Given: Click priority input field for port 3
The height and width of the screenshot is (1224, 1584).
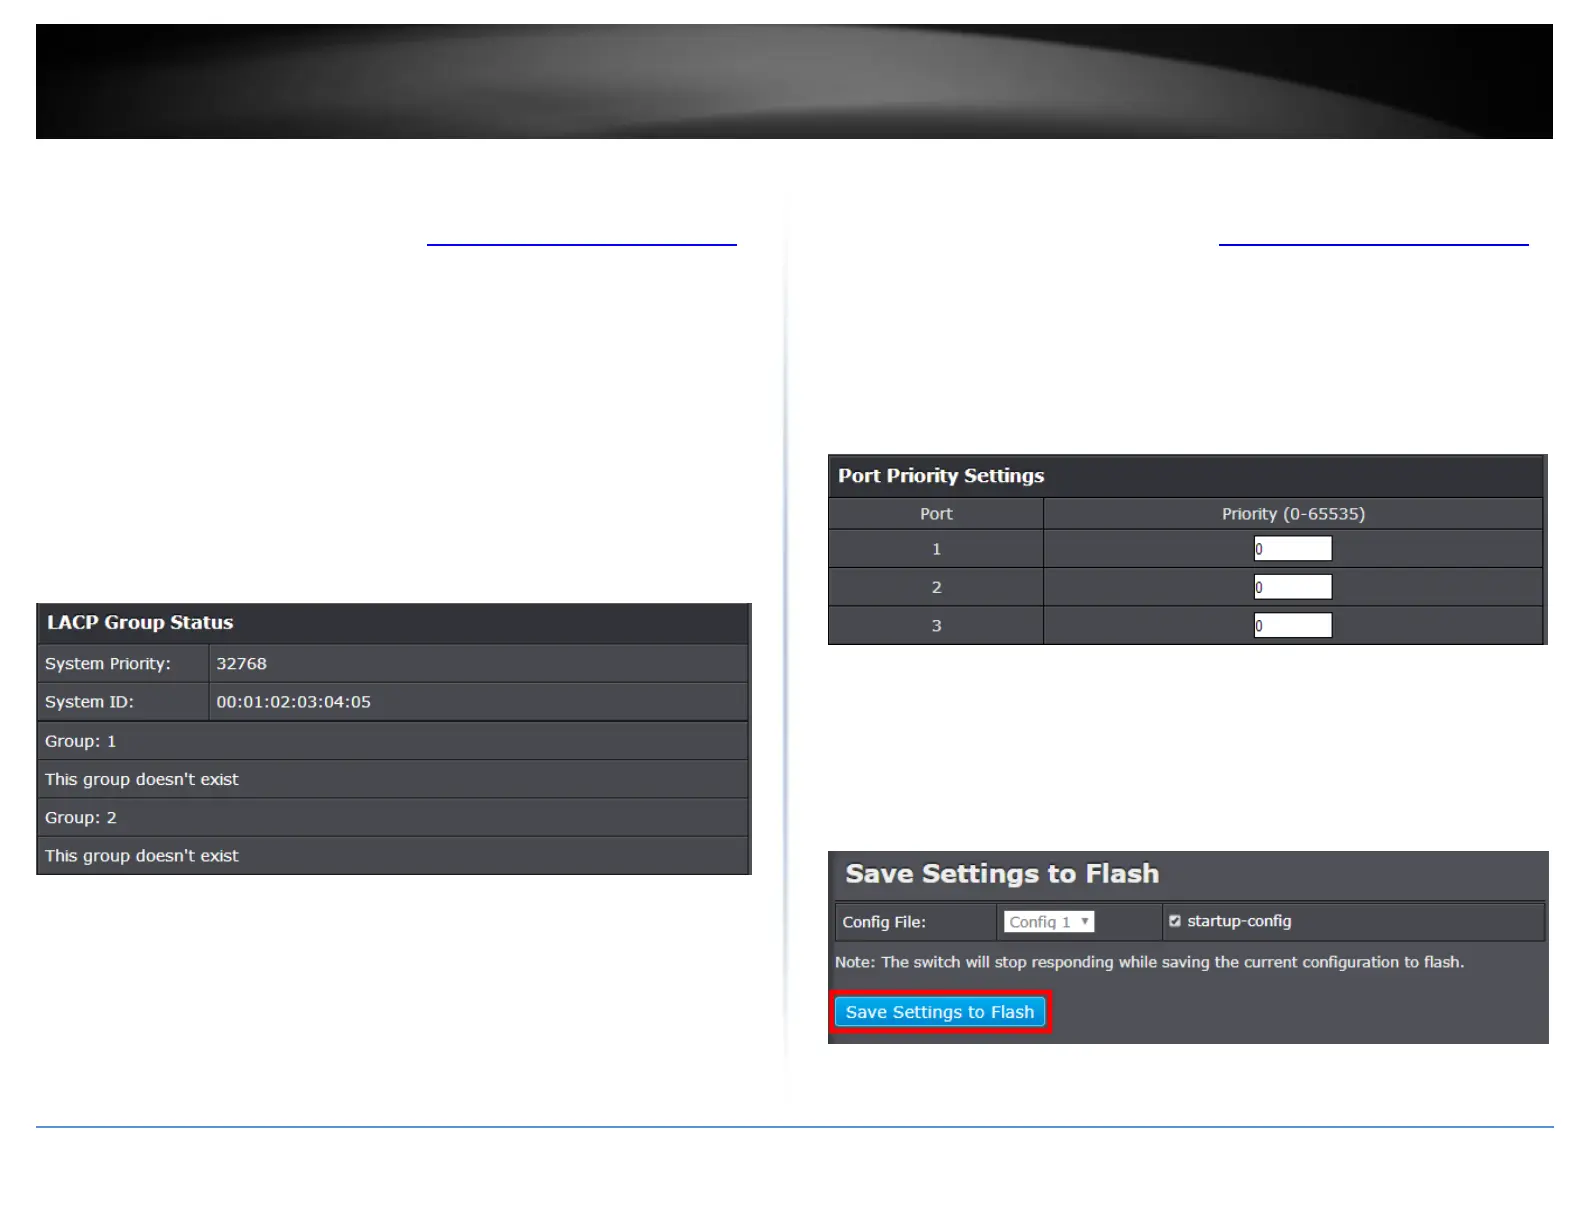Looking at the screenshot, I should (x=1293, y=625).
